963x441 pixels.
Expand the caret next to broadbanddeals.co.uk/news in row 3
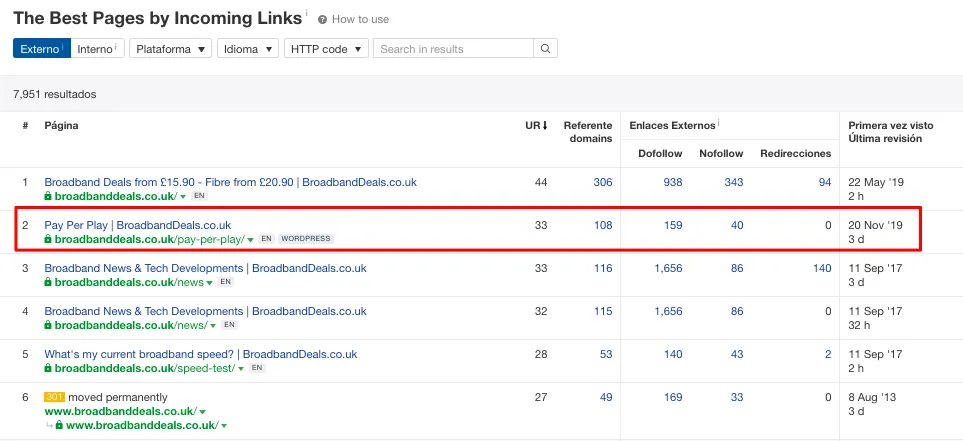pyautogui.click(x=210, y=283)
